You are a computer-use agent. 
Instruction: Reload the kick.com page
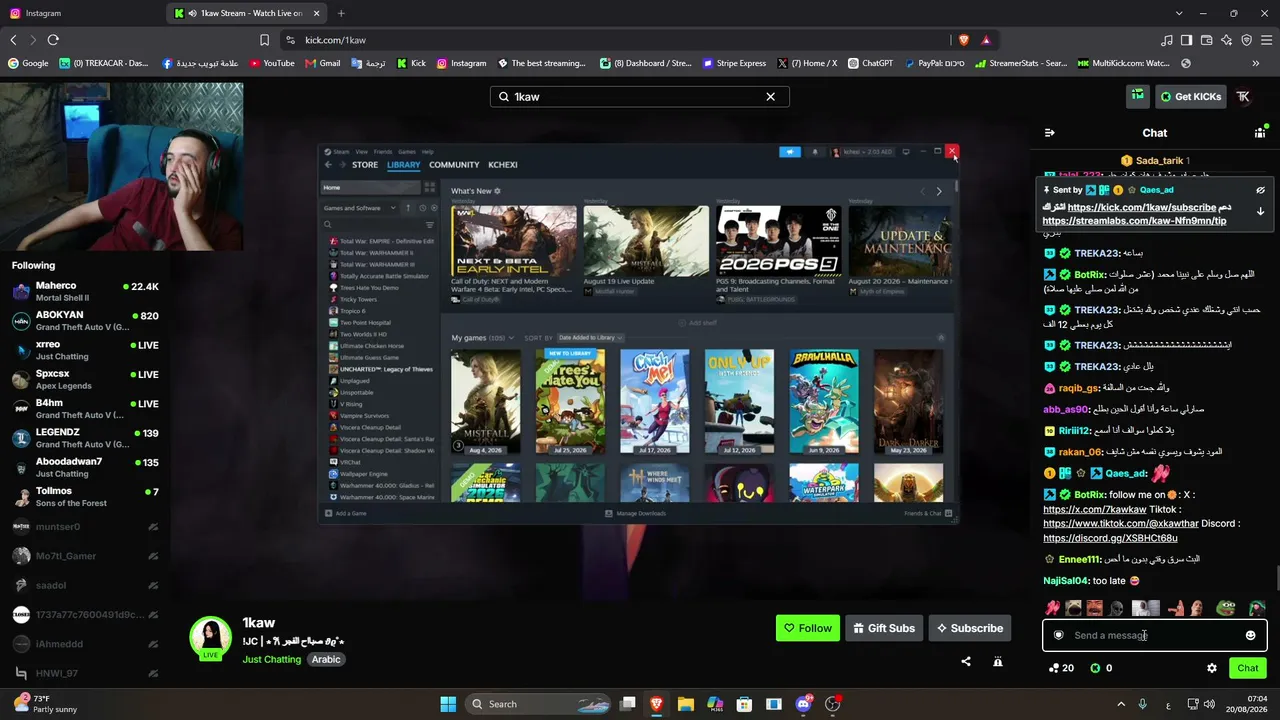point(53,40)
